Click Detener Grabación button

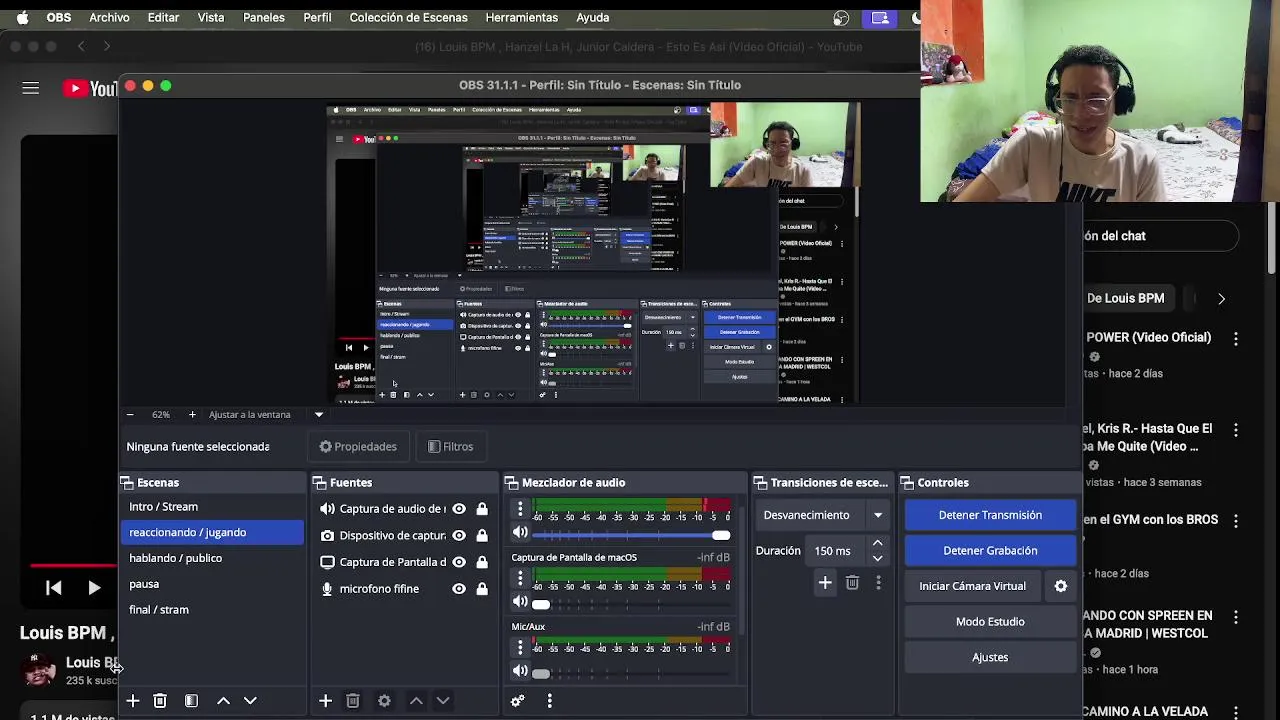[x=990, y=550]
